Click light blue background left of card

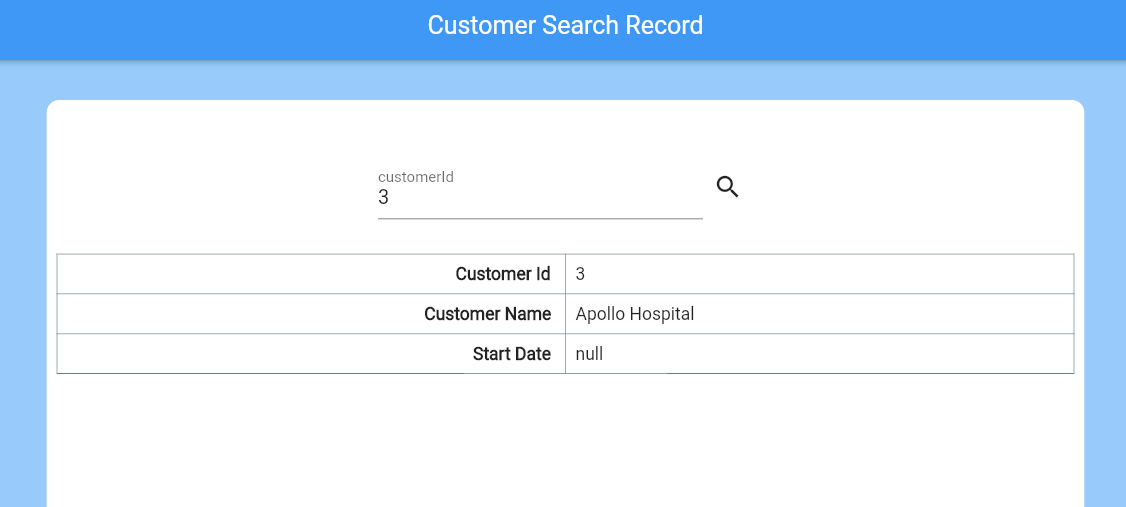pyautogui.click(x=22, y=300)
